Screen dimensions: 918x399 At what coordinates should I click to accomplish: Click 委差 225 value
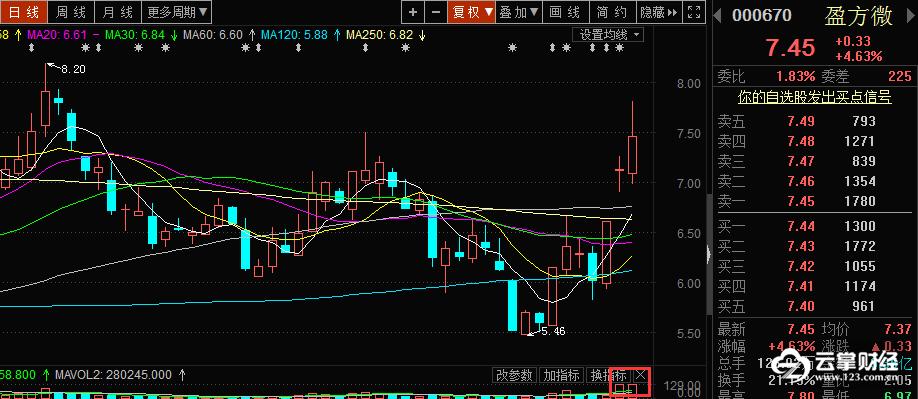click(899, 77)
